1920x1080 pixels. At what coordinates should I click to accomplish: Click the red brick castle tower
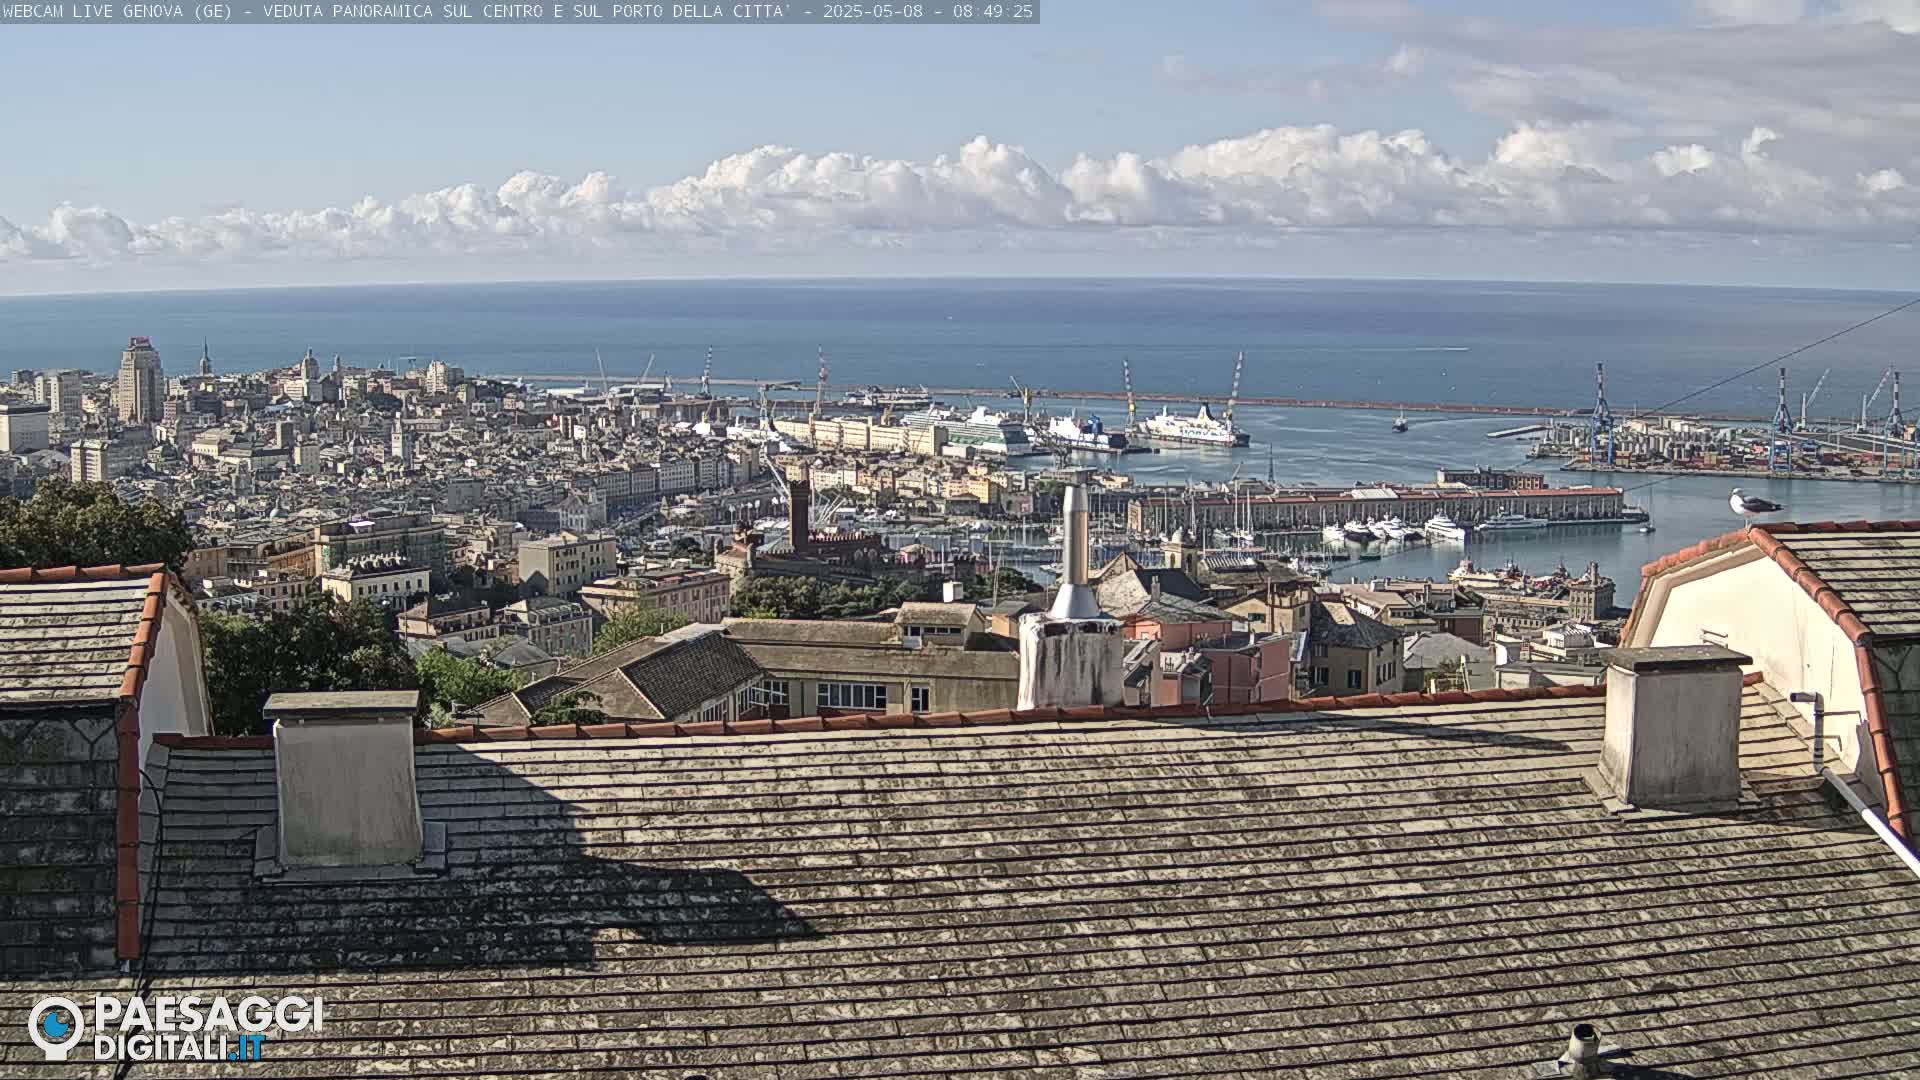tap(798, 514)
